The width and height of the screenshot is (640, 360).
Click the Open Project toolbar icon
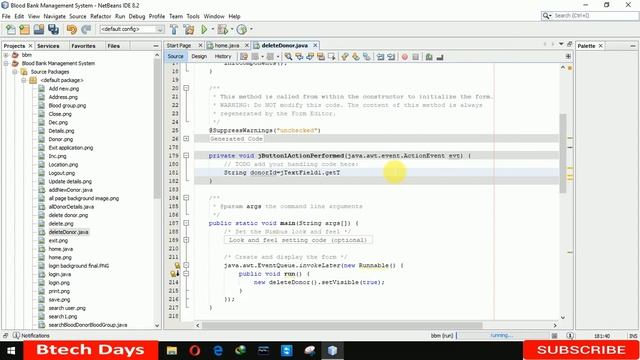(39, 29)
